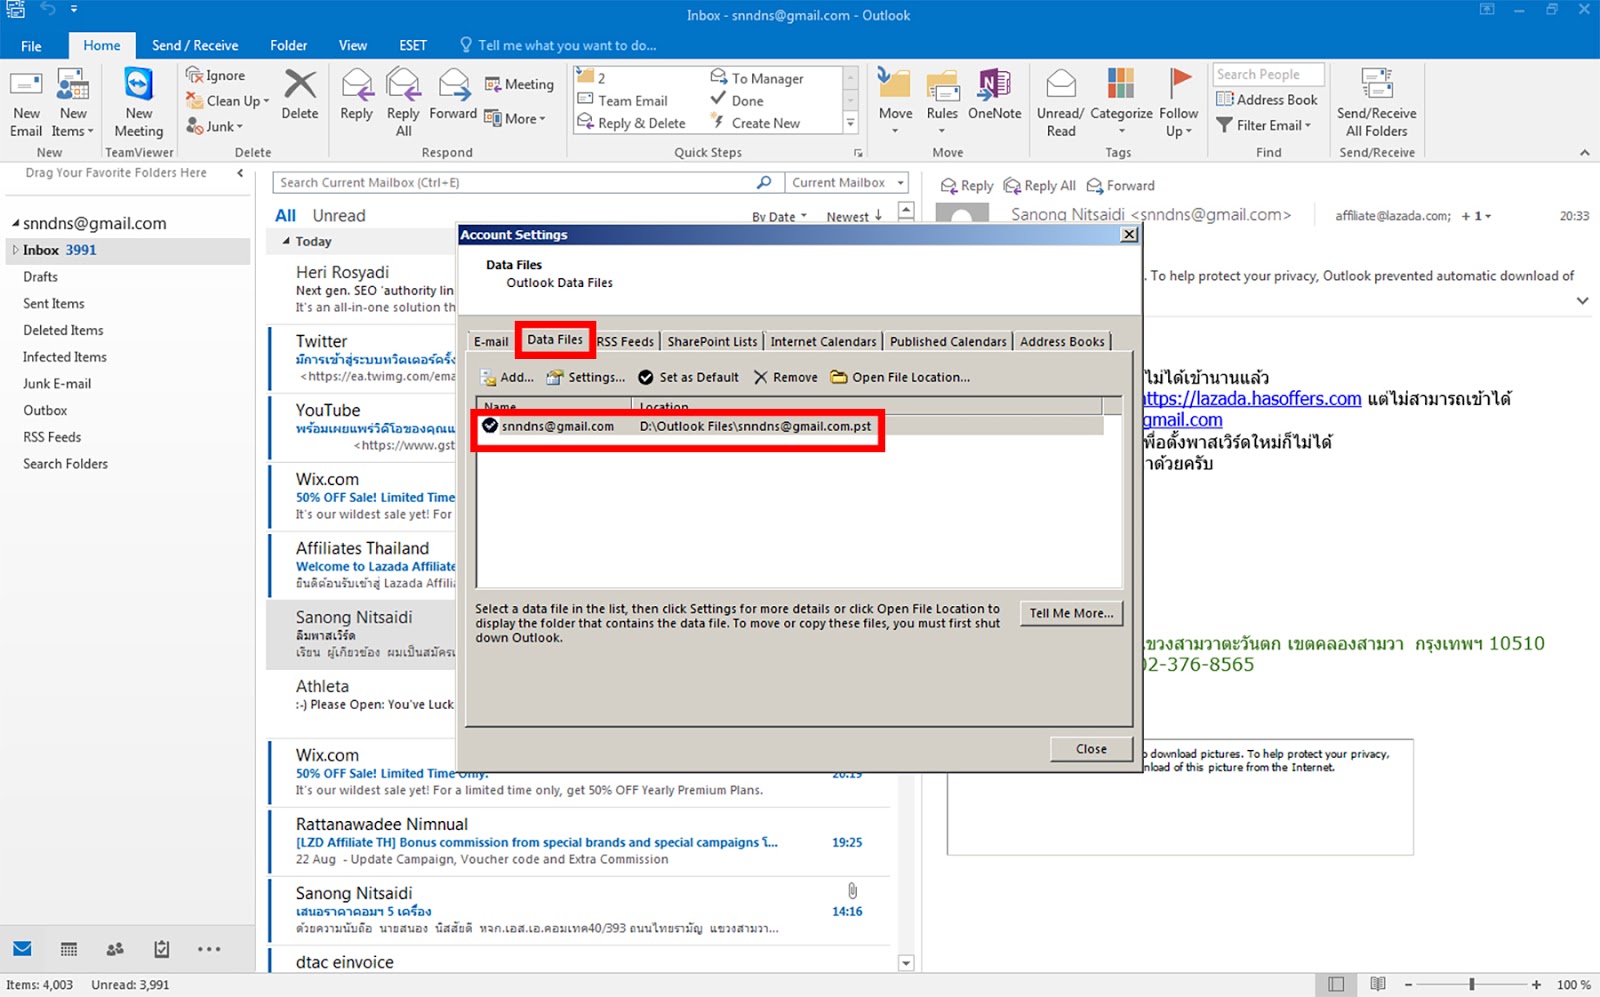Click the Search People field

click(1269, 75)
